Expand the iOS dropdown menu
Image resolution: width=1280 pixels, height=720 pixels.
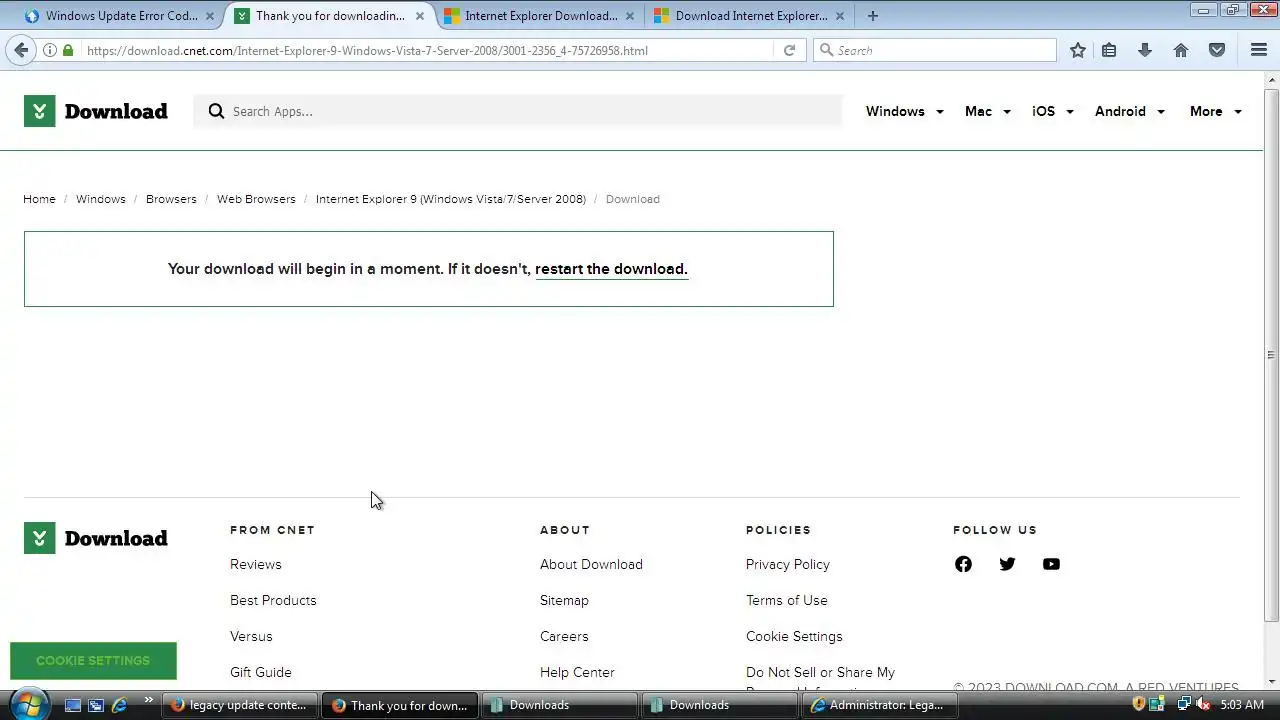[x=1053, y=111]
